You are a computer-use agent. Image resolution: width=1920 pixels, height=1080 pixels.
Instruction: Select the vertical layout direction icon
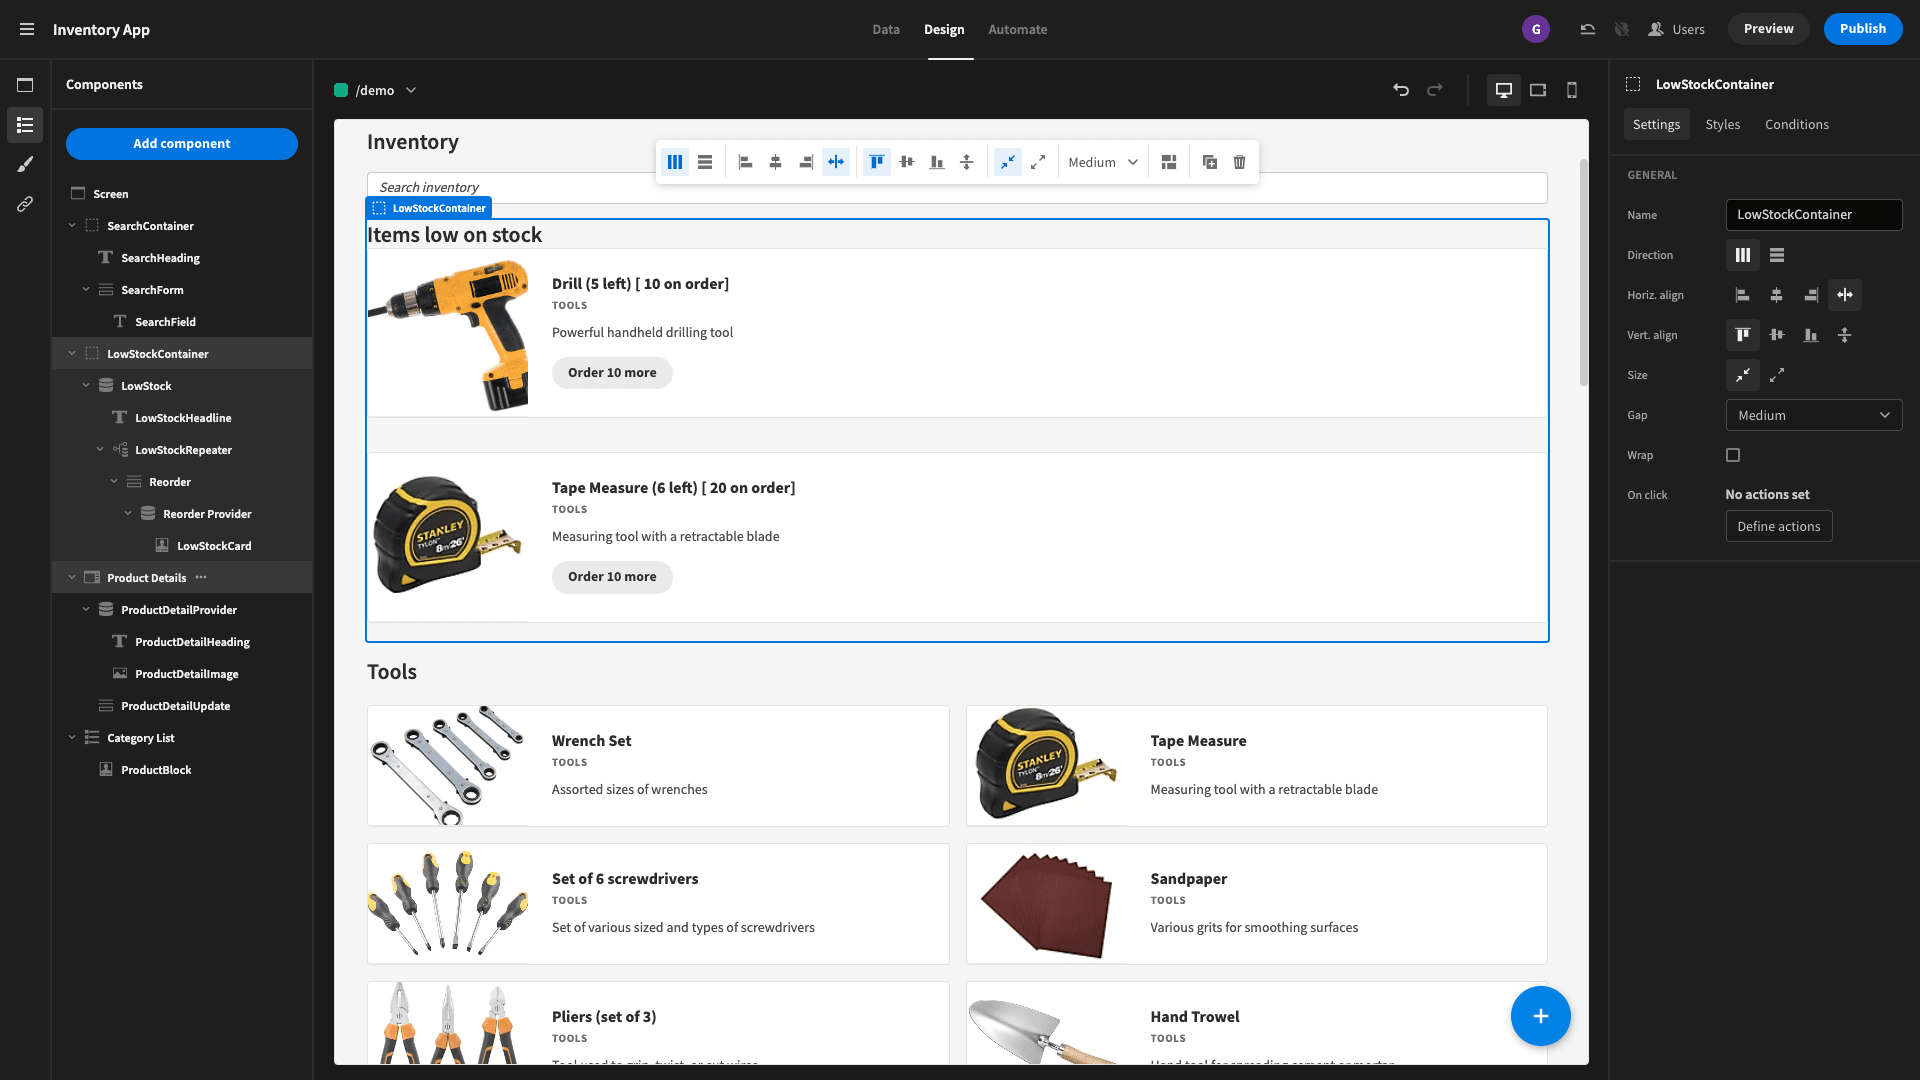pyautogui.click(x=1776, y=255)
